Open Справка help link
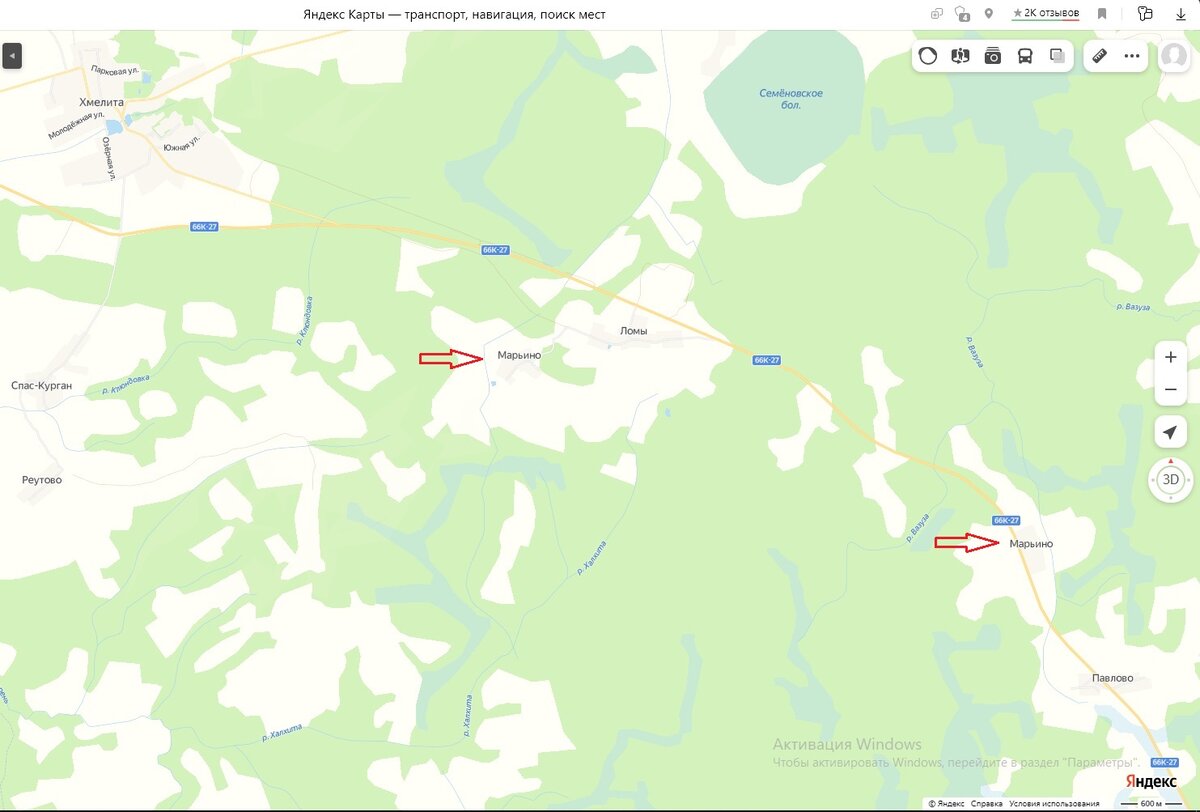 (987, 803)
